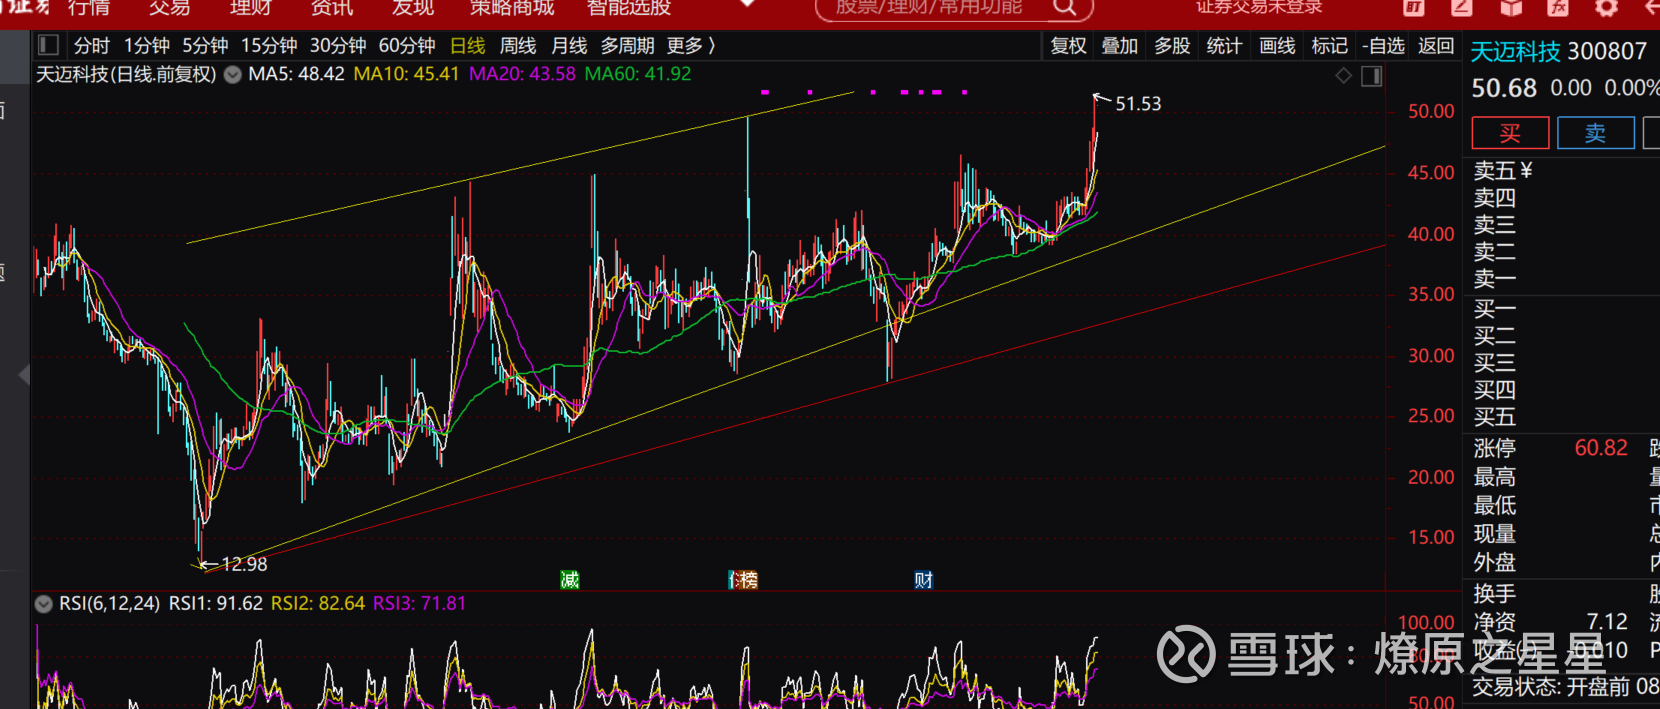Click the MA5: 48.42 indicator label

click(296, 74)
